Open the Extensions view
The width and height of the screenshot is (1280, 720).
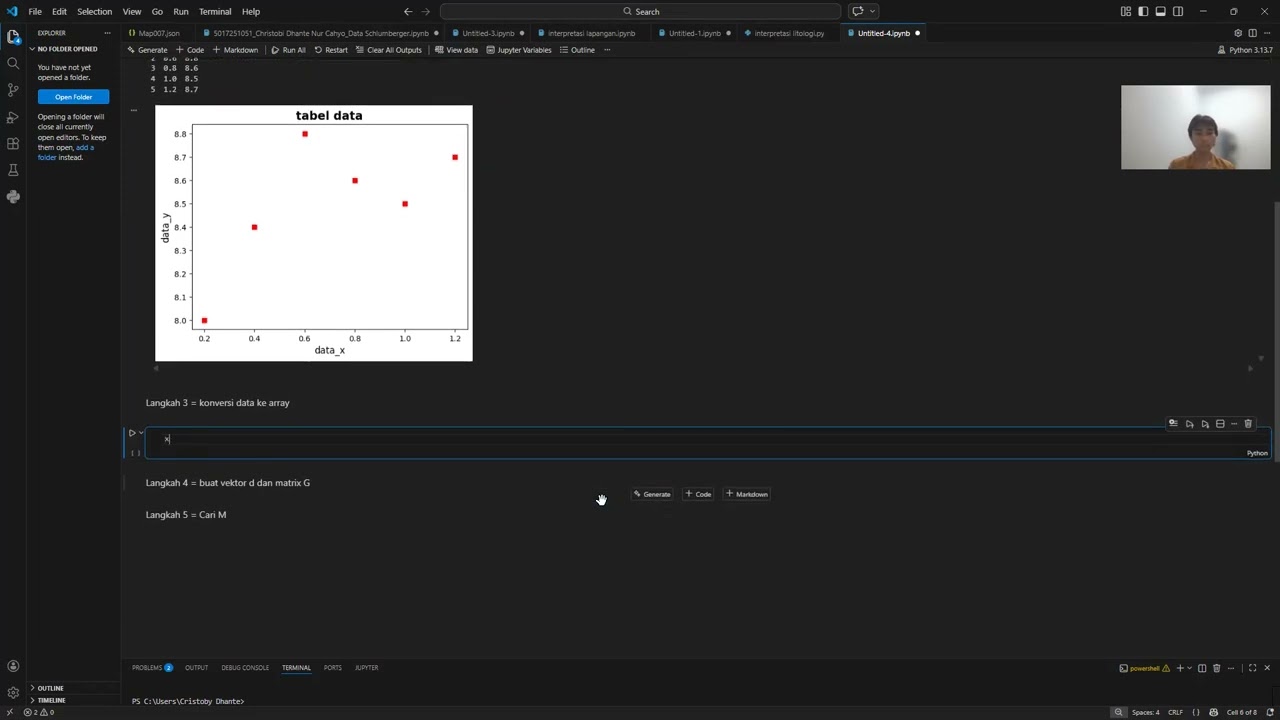13,143
